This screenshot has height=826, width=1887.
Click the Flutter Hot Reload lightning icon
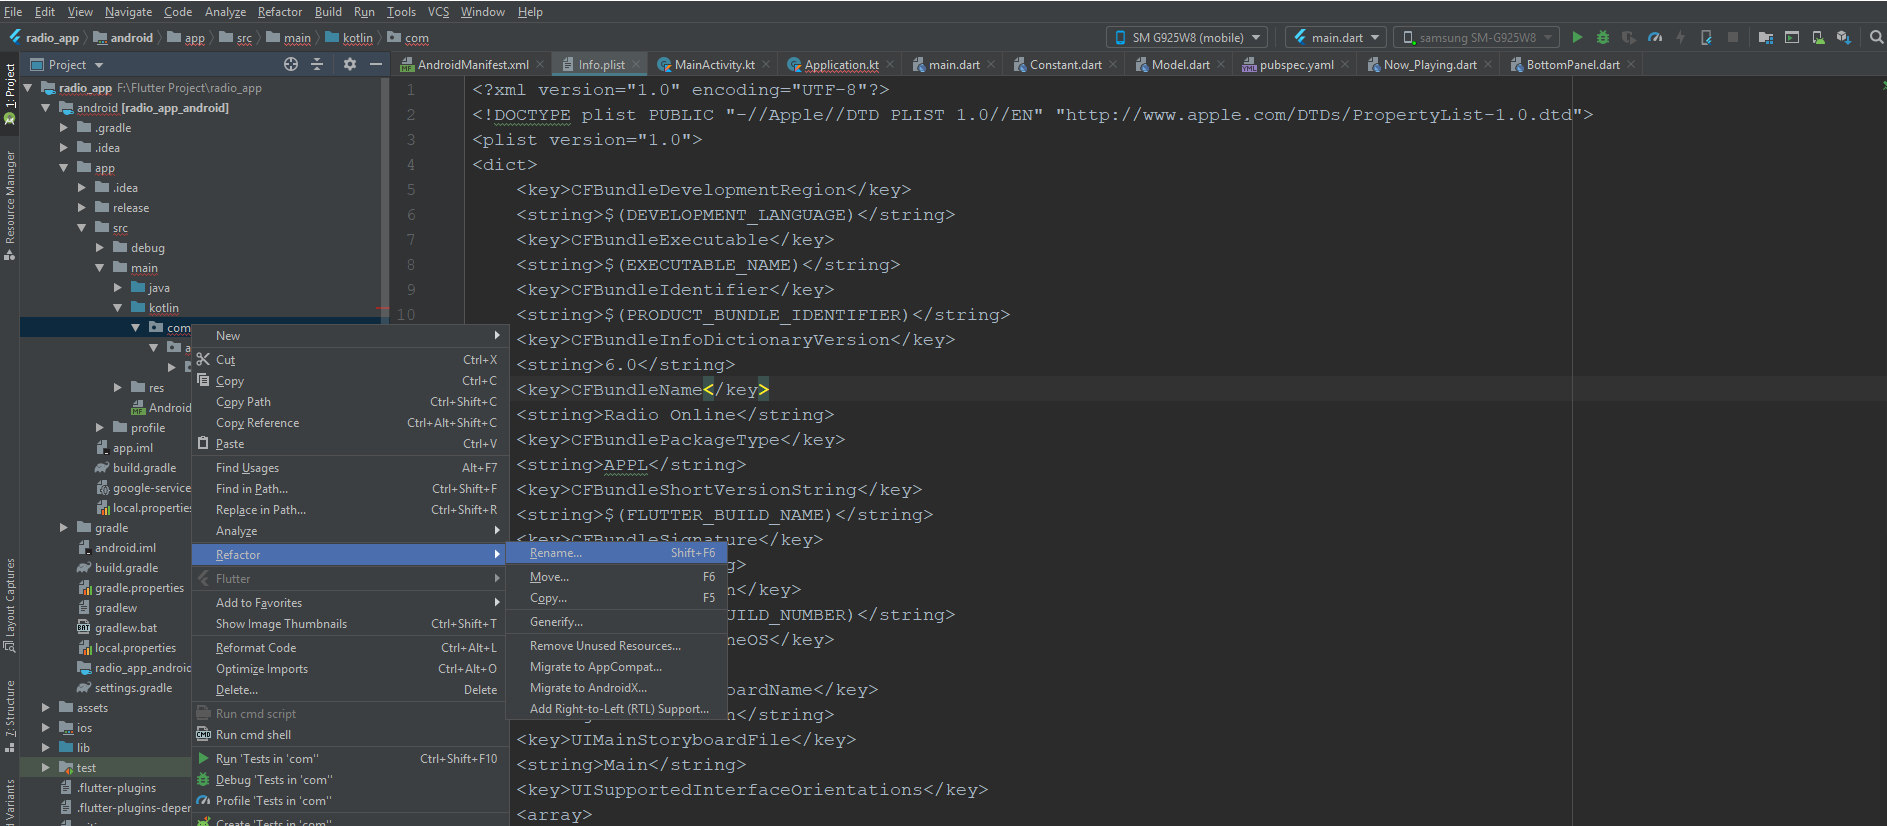1681,37
